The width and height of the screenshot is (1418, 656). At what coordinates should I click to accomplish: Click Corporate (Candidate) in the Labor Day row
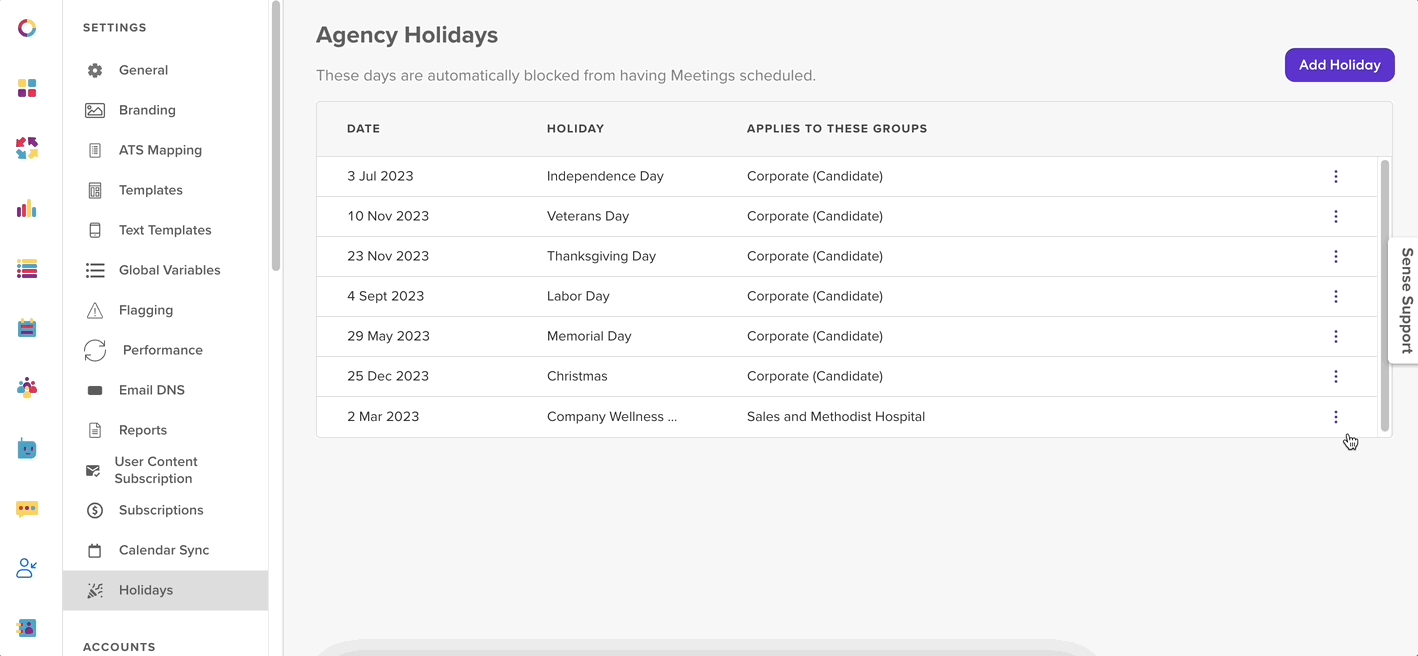point(815,296)
